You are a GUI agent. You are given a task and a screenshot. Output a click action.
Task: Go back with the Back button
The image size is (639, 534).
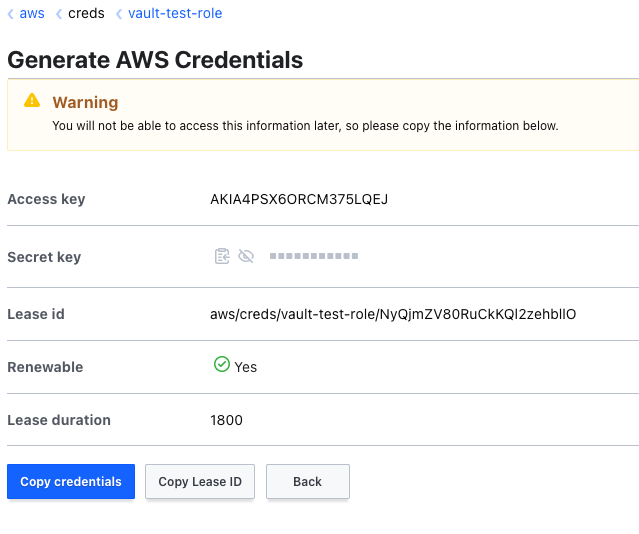pyautogui.click(x=307, y=481)
